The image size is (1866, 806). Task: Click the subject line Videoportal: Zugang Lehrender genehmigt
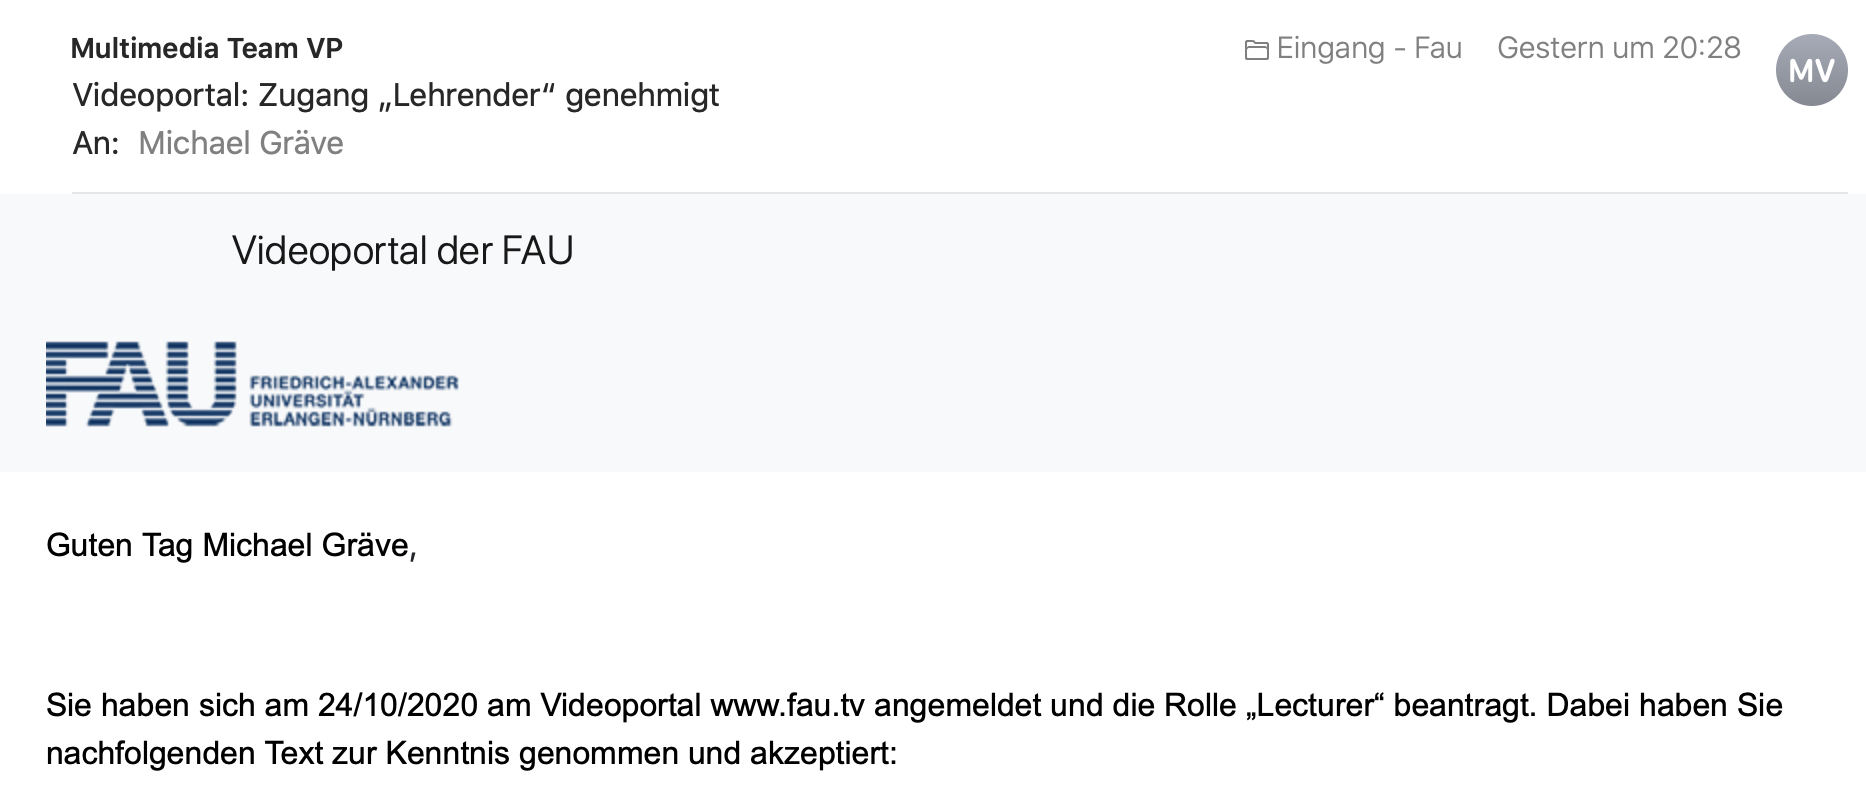pos(396,95)
